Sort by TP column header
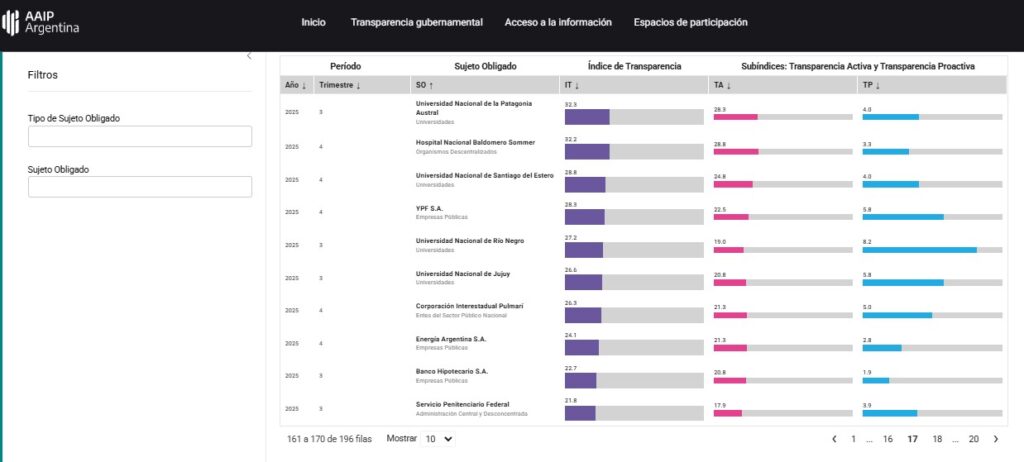This screenshot has height=462, width=1024. pyautogui.click(x=872, y=86)
